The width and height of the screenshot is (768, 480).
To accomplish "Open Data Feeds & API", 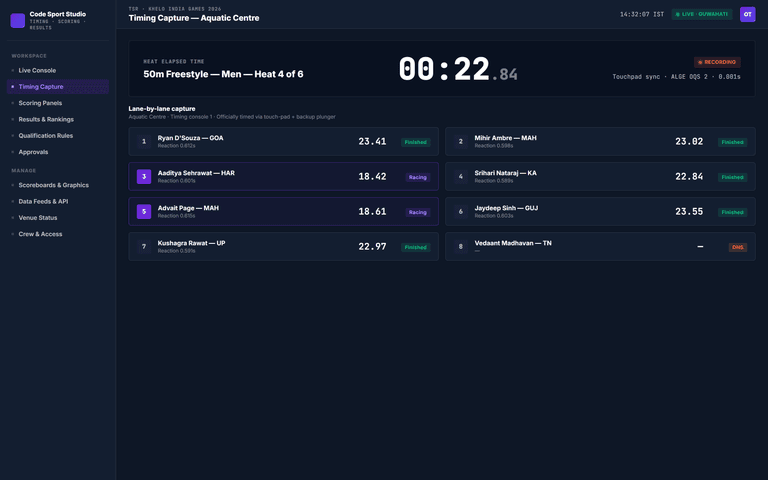I will [x=58, y=201].
